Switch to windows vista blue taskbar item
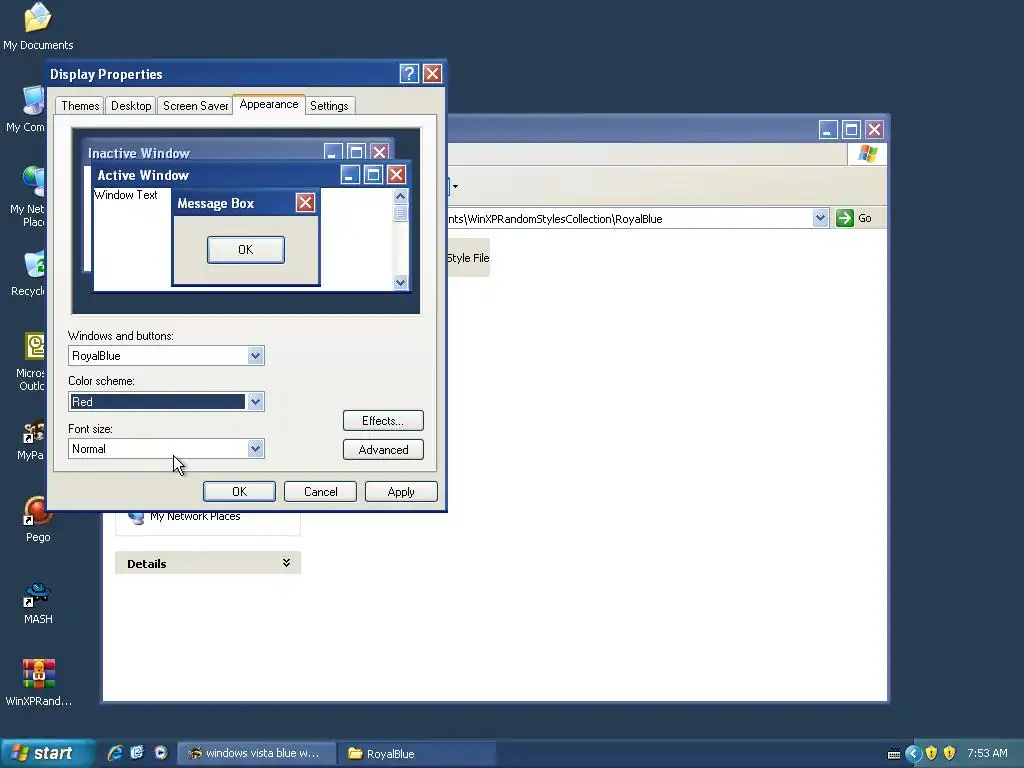 [x=256, y=753]
